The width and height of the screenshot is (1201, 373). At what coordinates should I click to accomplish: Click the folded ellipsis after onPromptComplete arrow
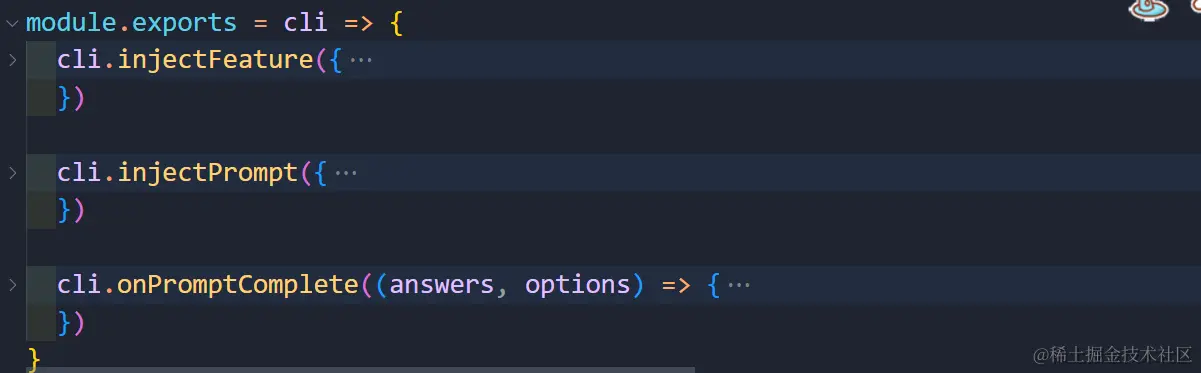[738, 285]
